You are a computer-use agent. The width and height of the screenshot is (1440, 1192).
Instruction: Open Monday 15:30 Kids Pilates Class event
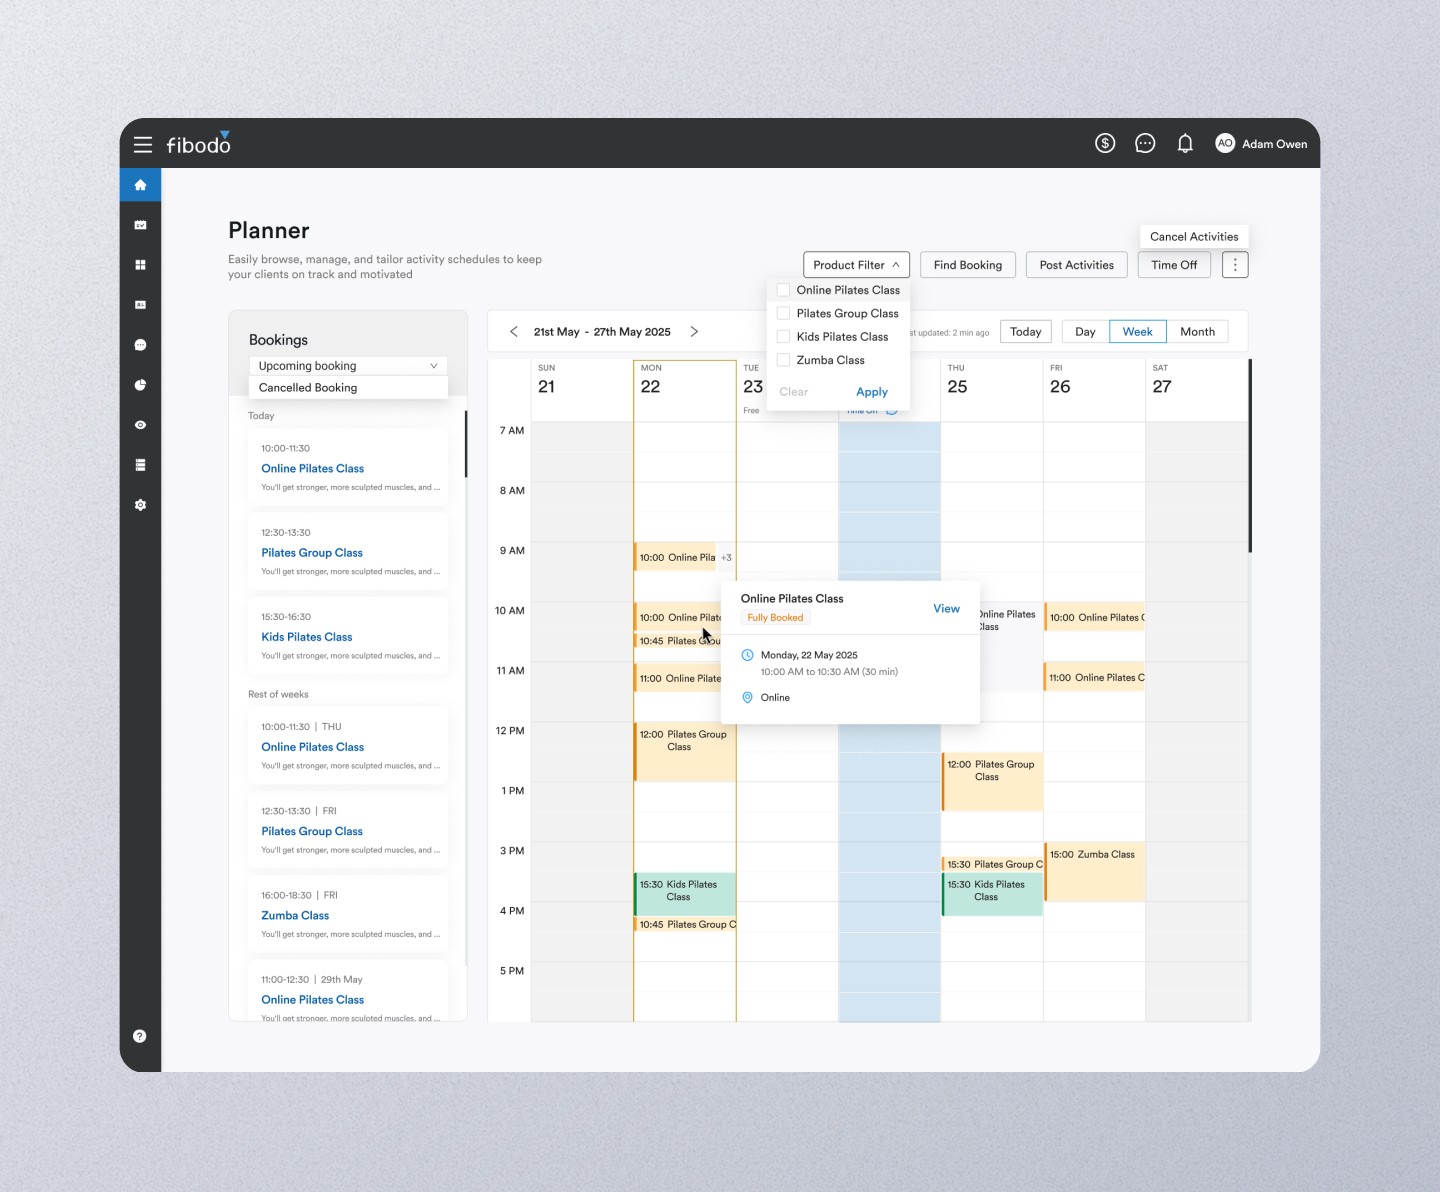[x=685, y=893]
